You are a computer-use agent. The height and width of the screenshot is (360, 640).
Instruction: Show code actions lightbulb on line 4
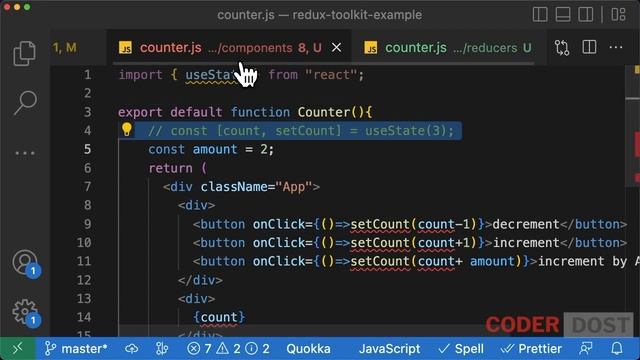point(127,129)
